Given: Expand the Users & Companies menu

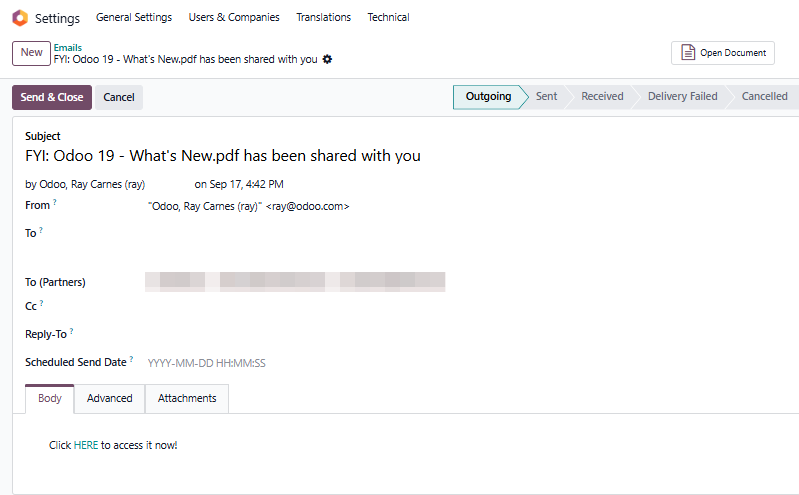Looking at the screenshot, I should (x=234, y=17).
